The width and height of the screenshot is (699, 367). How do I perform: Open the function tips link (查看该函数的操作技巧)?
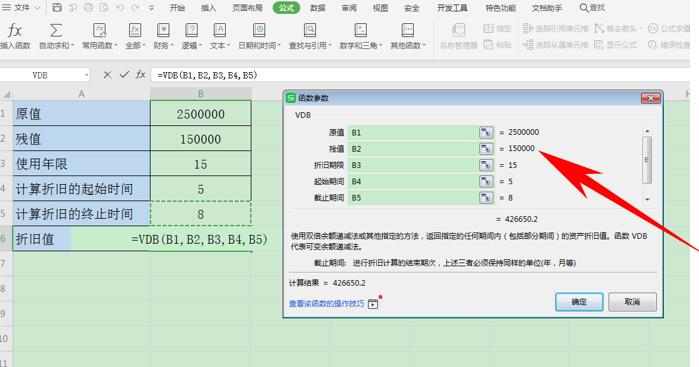coord(327,304)
